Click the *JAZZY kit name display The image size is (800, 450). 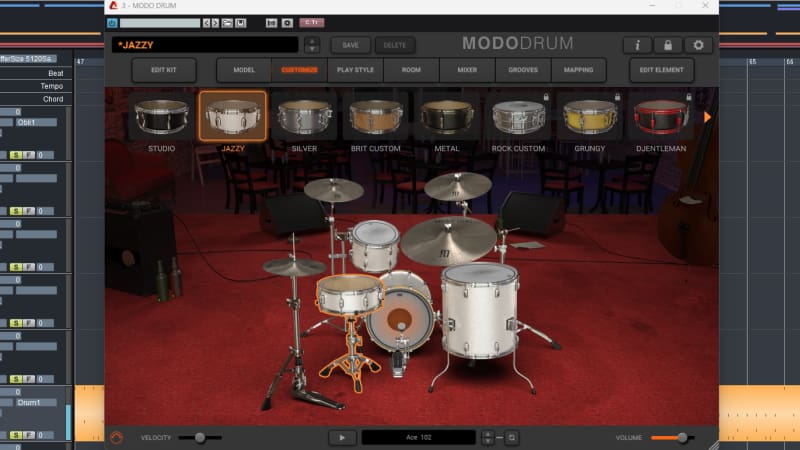(x=205, y=45)
